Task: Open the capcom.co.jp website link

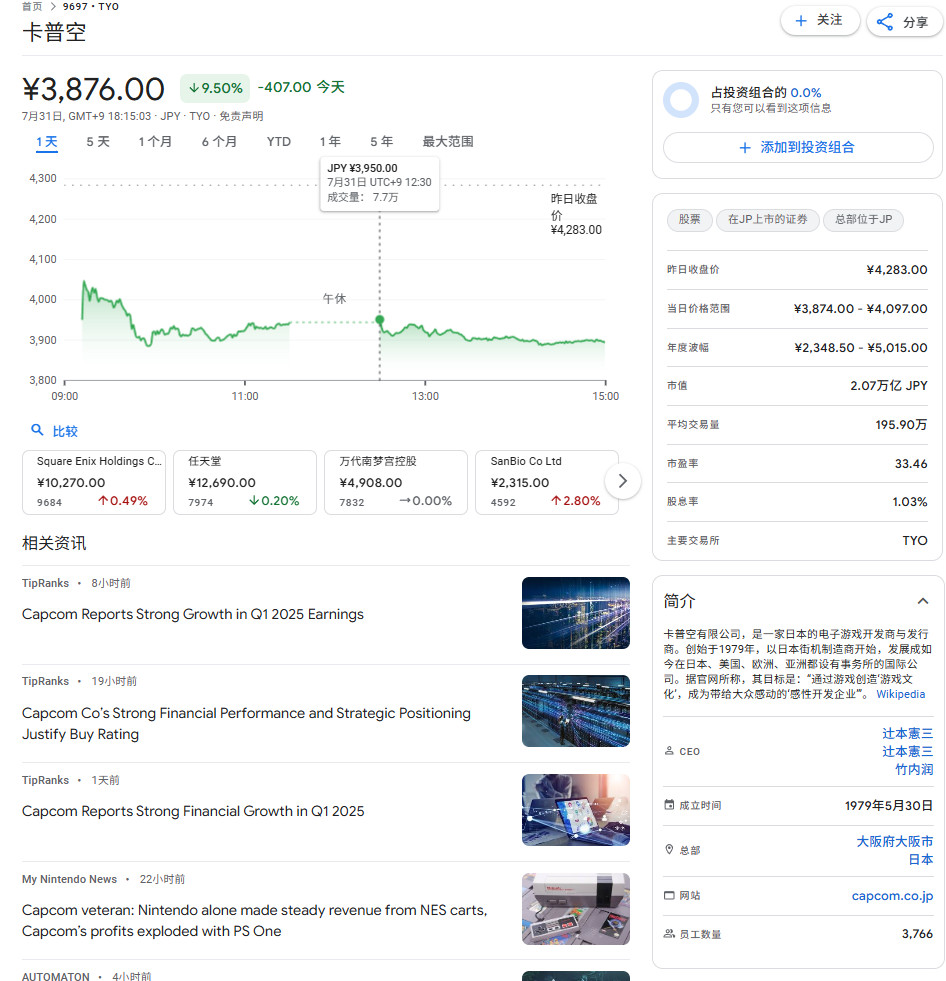Action: [892, 896]
